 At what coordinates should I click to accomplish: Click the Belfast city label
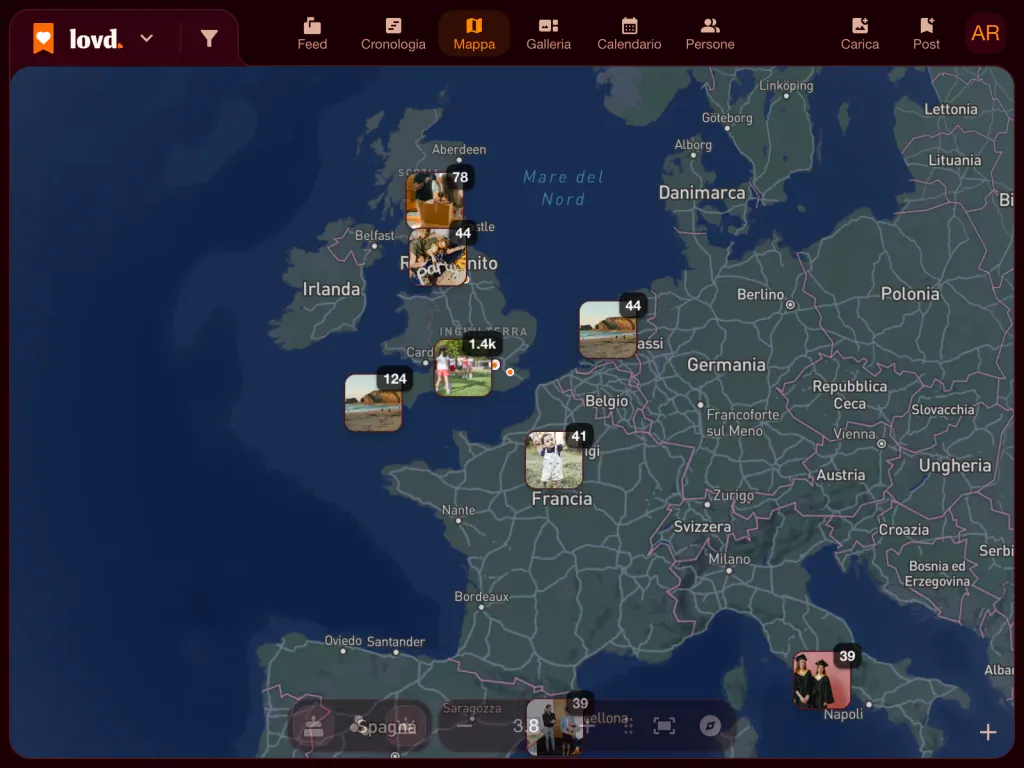(374, 235)
